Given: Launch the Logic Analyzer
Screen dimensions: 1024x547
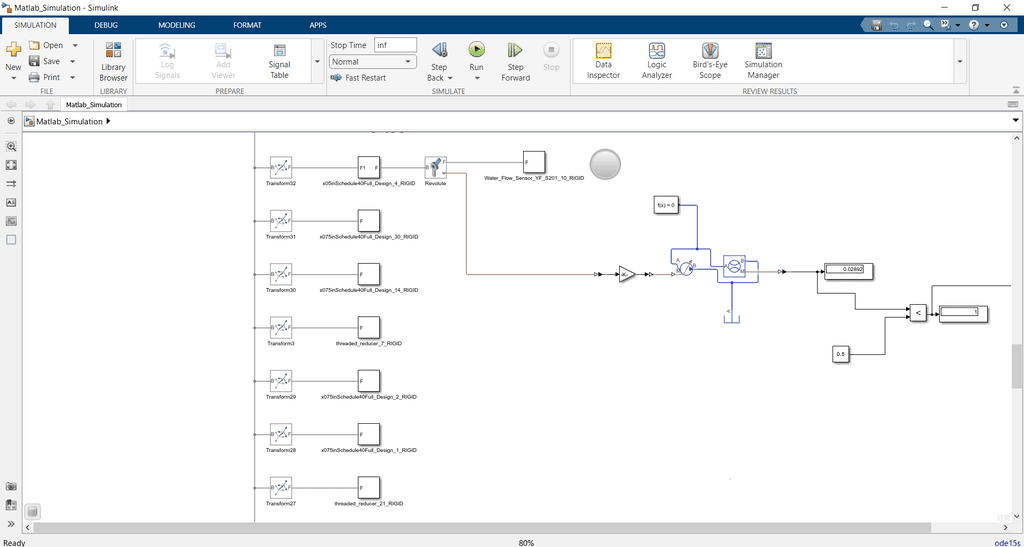Looking at the screenshot, I should (x=656, y=60).
